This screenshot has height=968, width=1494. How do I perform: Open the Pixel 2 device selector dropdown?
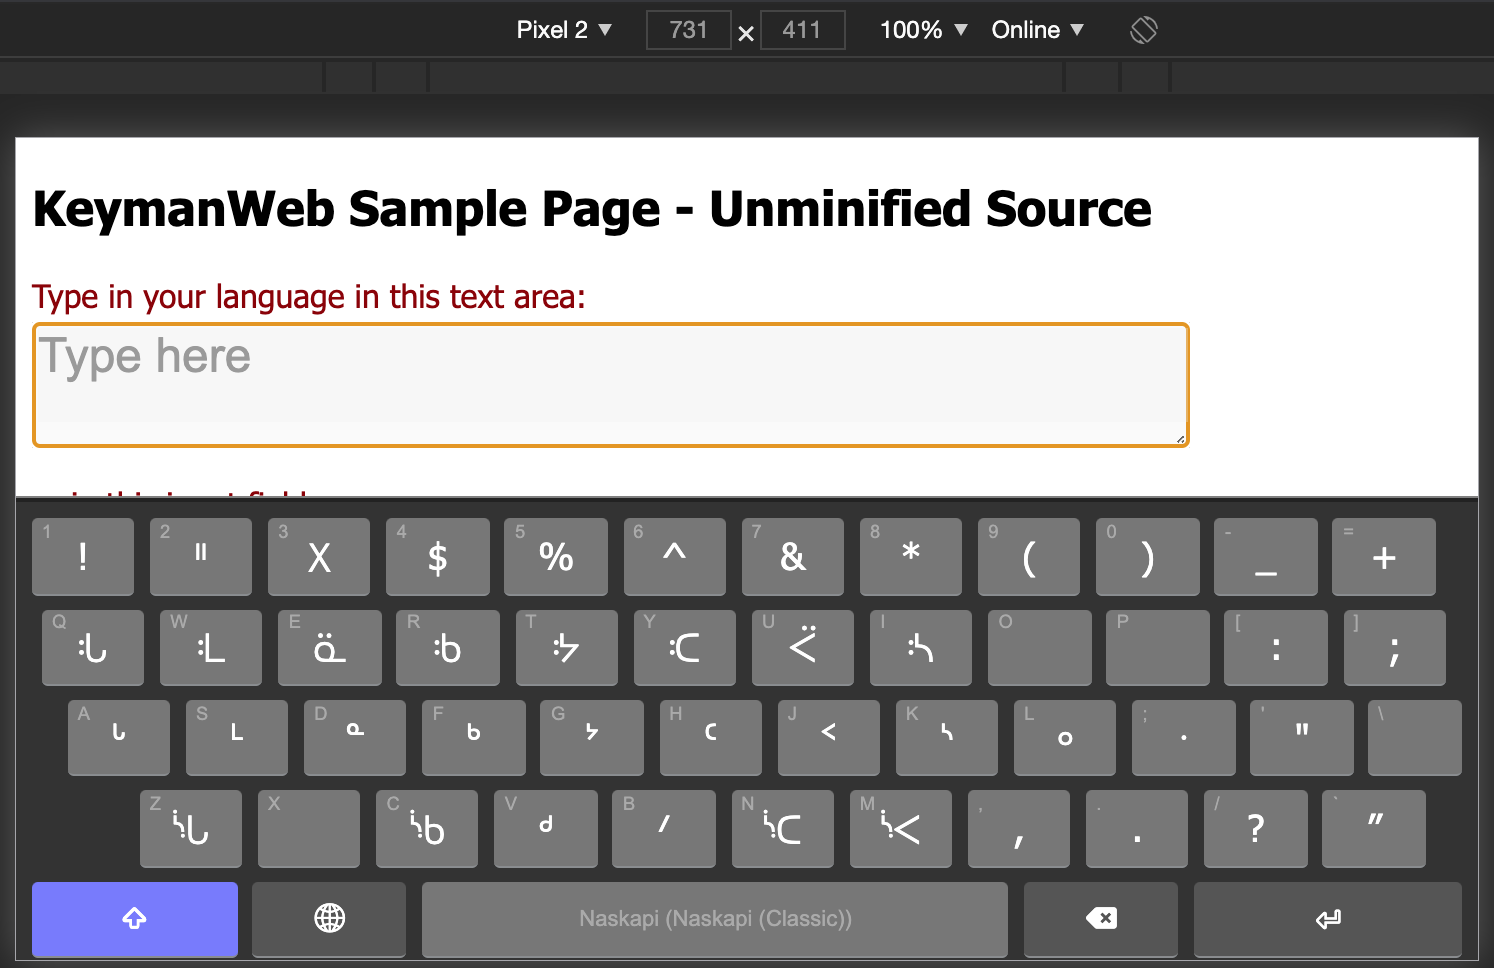tap(563, 29)
